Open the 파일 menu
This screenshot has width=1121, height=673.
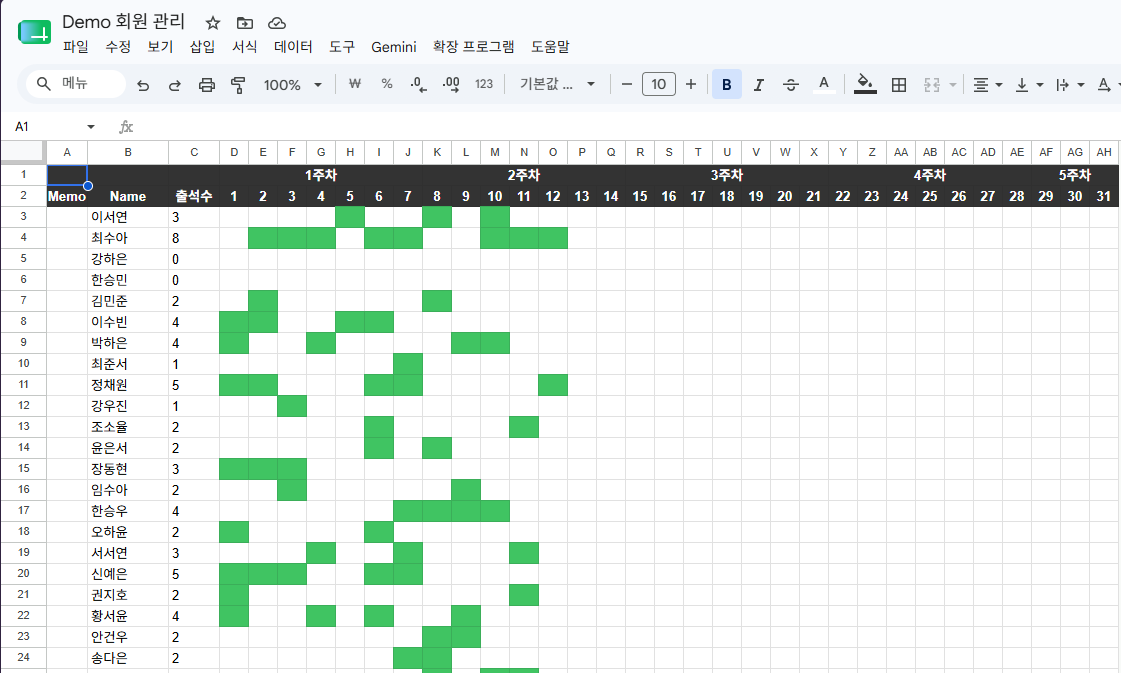(76, 47)
